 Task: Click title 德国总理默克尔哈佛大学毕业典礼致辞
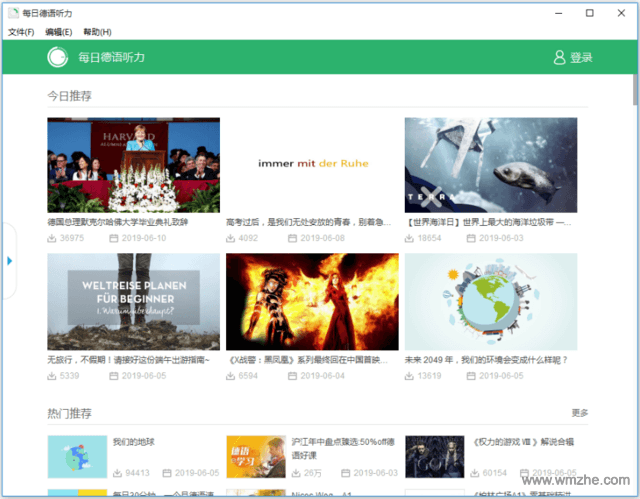[118, 222]
